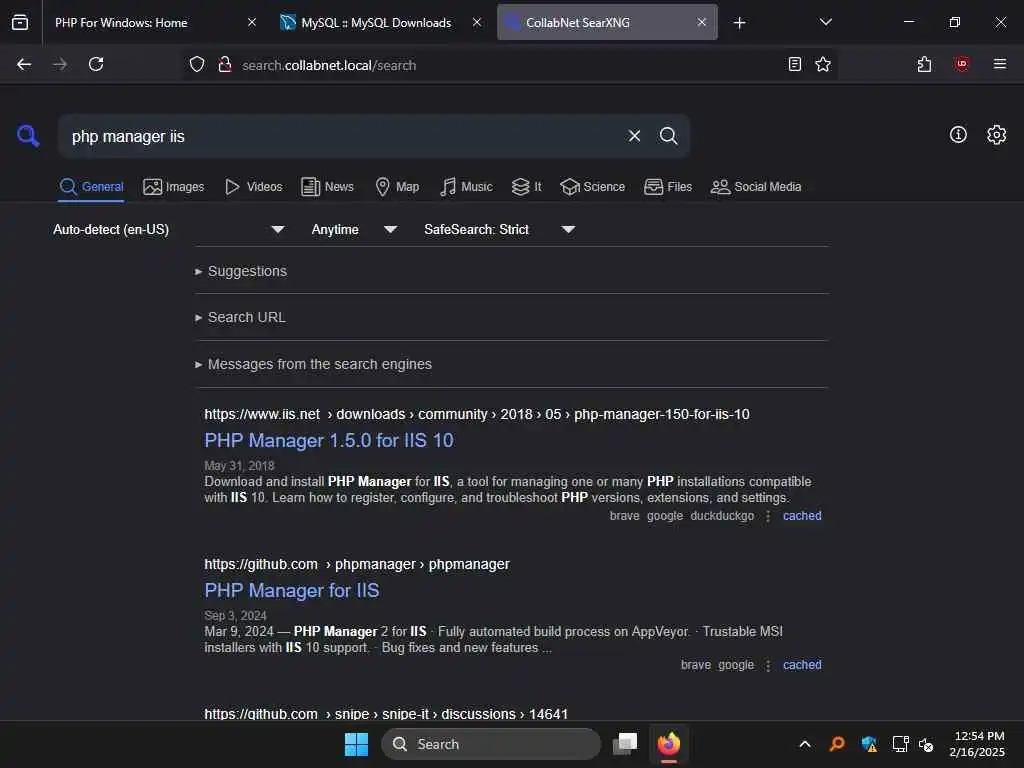The image size is (1024, 768).
Task: Open a new browser tab
Action: click(x=739, y=23)
